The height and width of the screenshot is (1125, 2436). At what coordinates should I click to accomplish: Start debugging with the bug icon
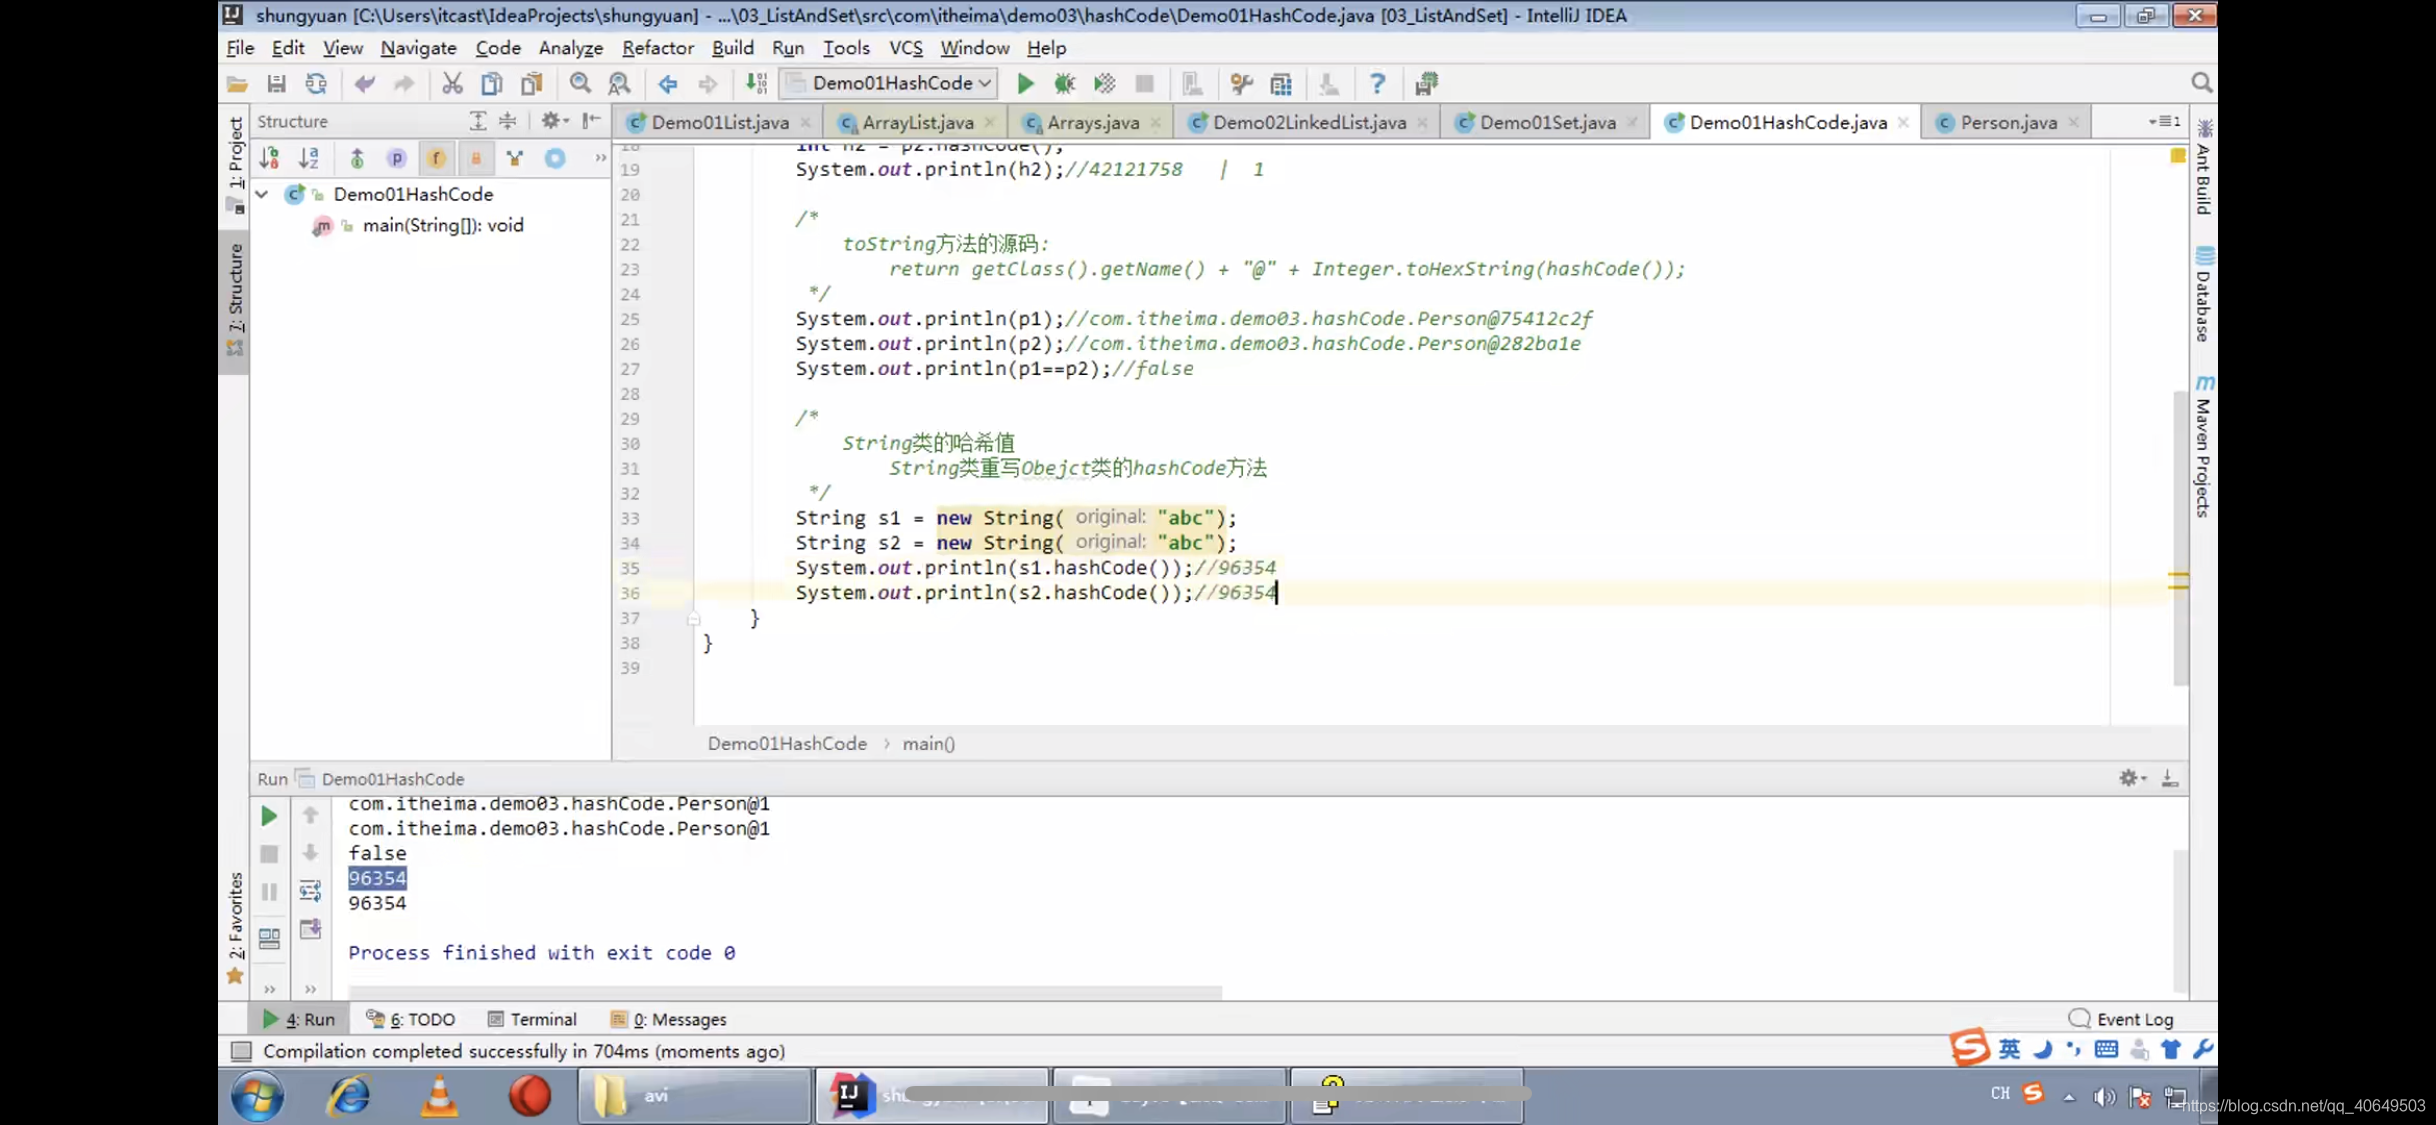1064,84
